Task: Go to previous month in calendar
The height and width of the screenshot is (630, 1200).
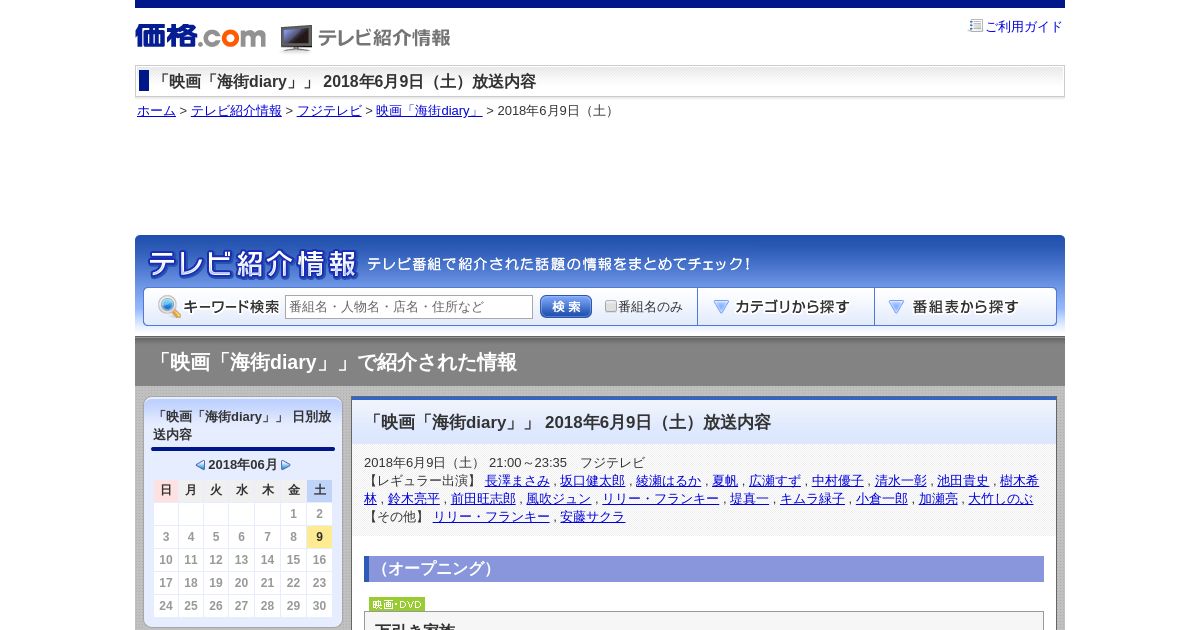Action: click(200, 465)
